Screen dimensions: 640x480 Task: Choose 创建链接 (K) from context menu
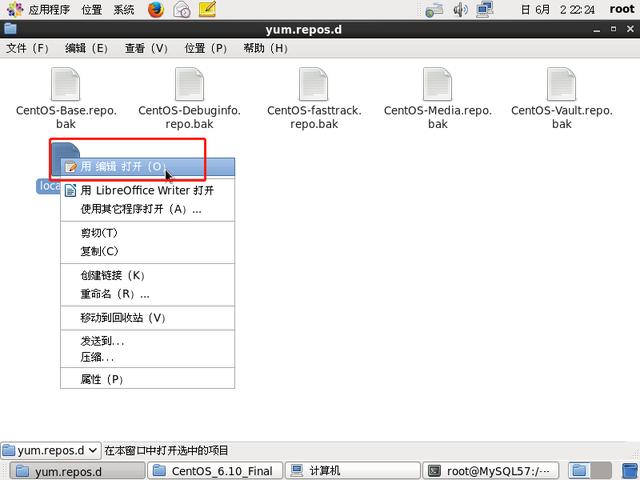click(x=148, y=275)
